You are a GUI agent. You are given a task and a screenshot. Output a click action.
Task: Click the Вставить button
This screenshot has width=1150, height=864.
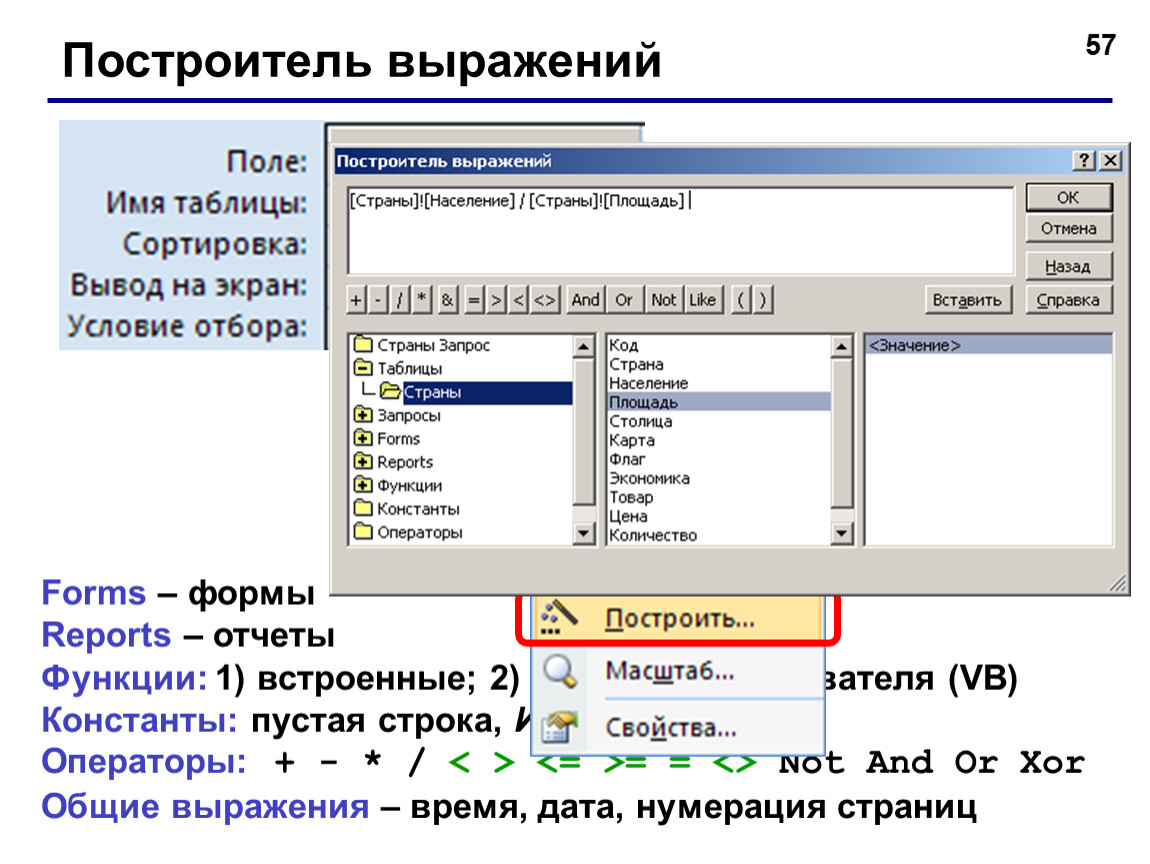(x=967, y=300)
